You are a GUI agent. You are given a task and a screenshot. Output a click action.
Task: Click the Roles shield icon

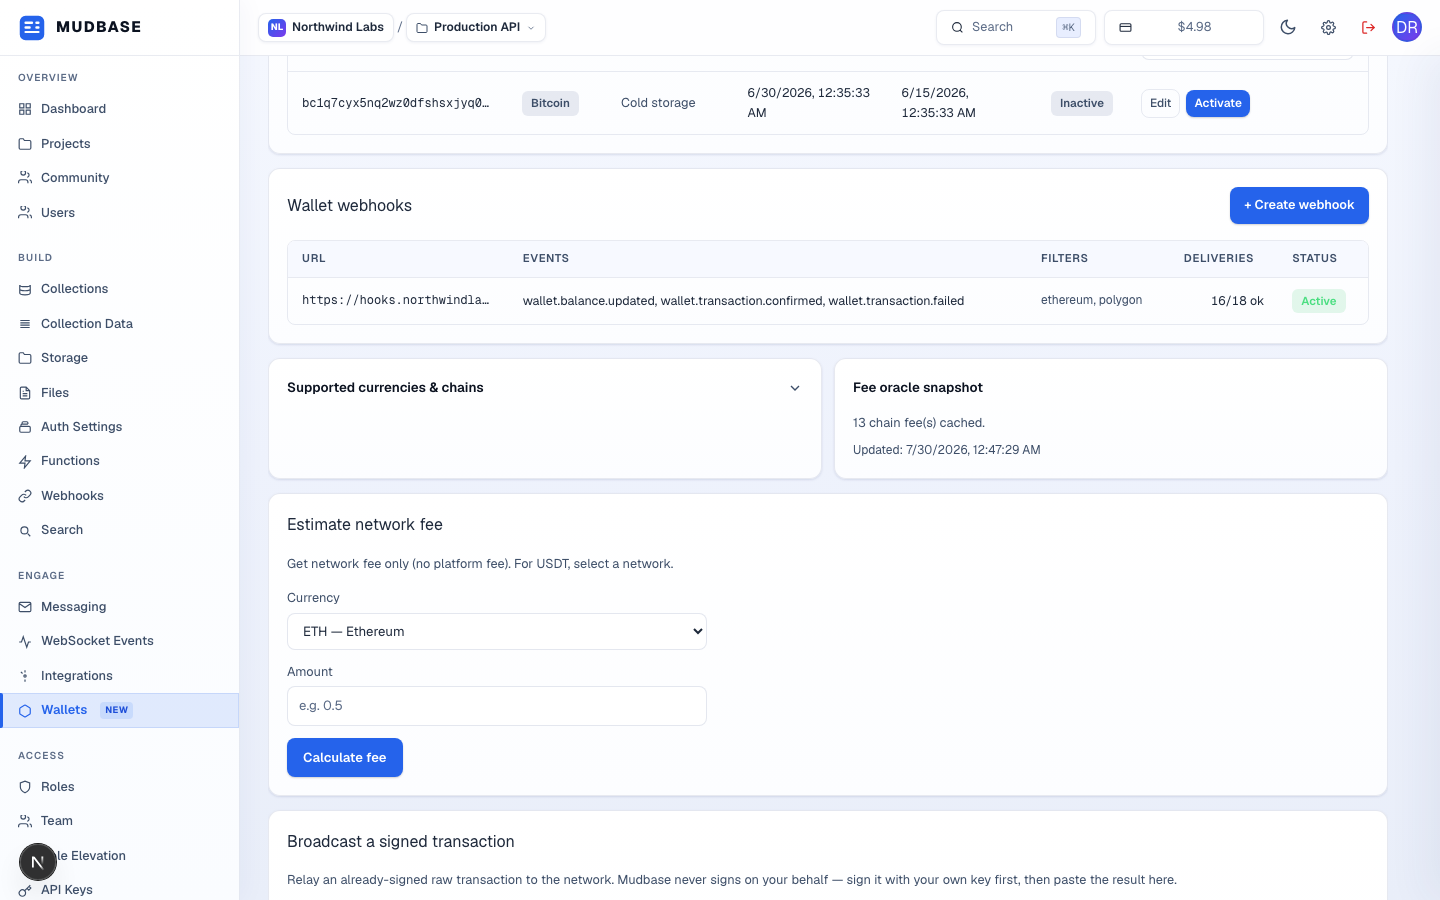(x=25, y=787)
